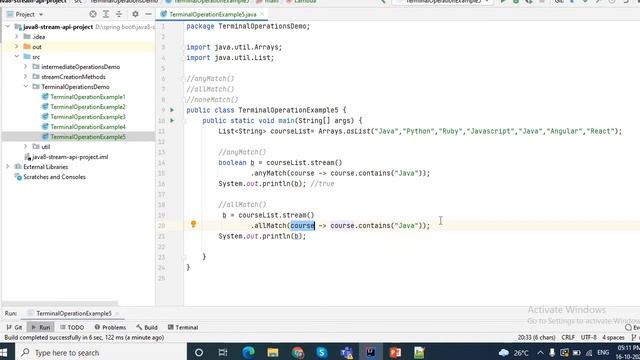Open the Windows Start menu
Viewport: 640px width, 360px height.
(x=5, y=352)
